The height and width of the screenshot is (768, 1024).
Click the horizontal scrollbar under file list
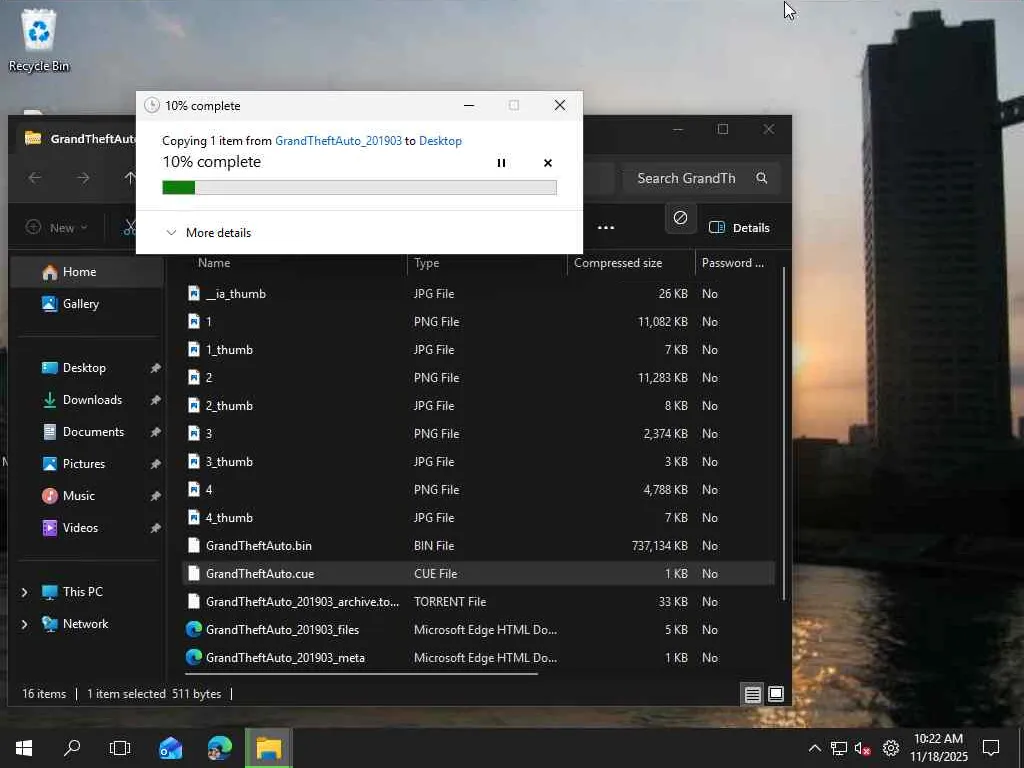[361, 673]
